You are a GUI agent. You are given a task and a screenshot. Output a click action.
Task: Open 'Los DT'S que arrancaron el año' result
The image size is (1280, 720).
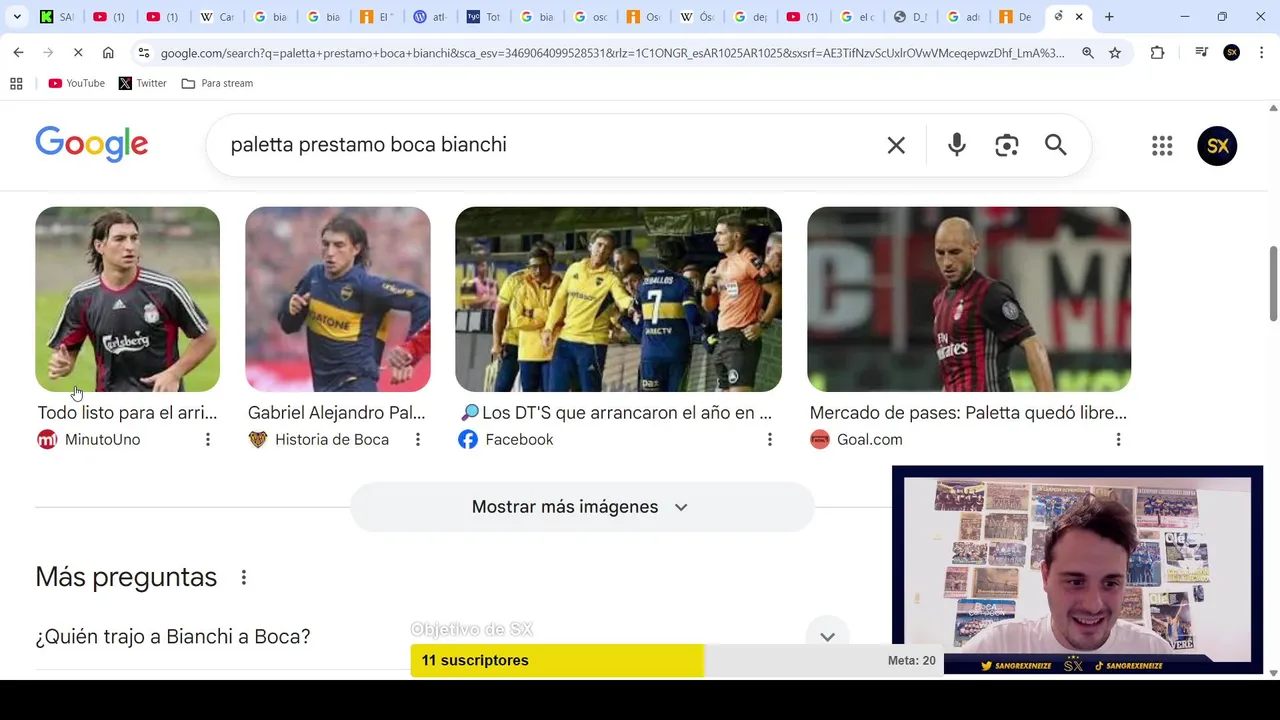coord(616,412)
